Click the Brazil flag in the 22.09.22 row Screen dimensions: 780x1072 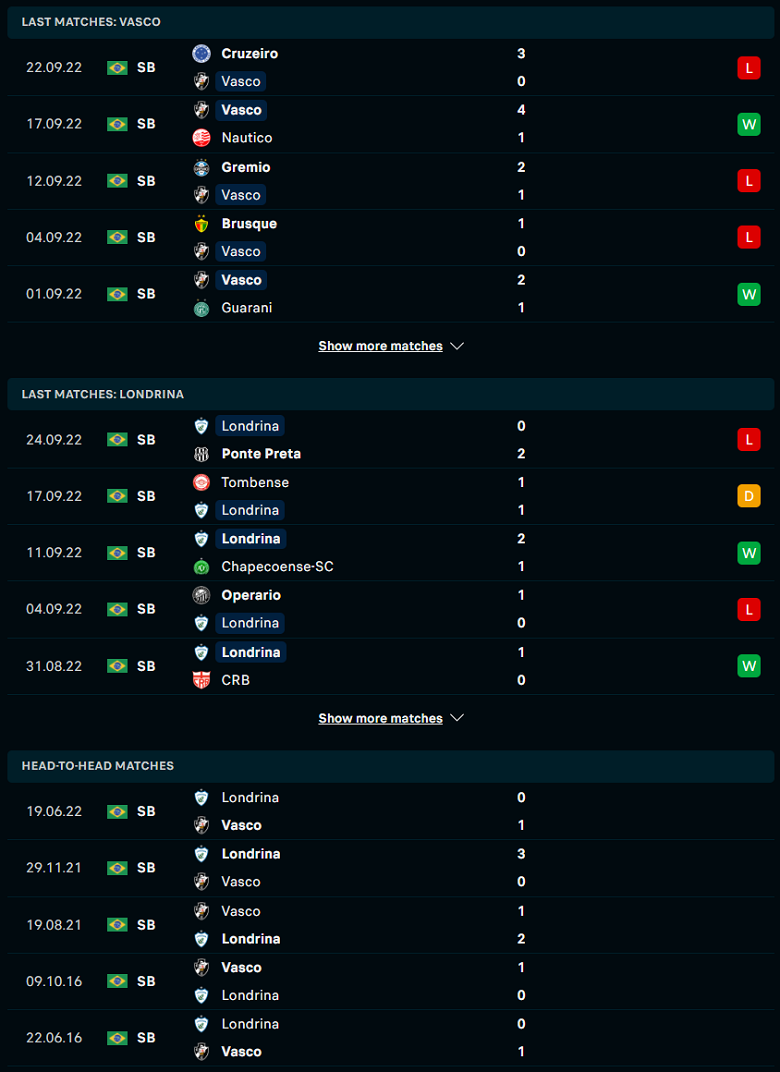[118, 68]
